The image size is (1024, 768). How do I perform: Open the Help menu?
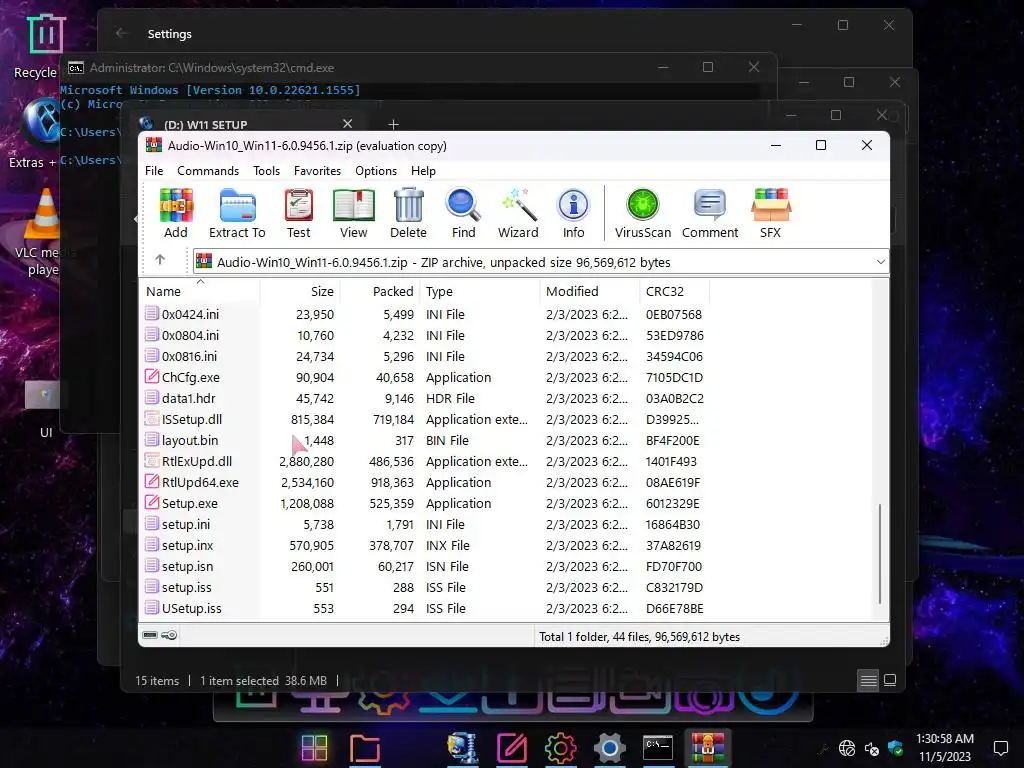pyautogui.click(x=423, y=171)
